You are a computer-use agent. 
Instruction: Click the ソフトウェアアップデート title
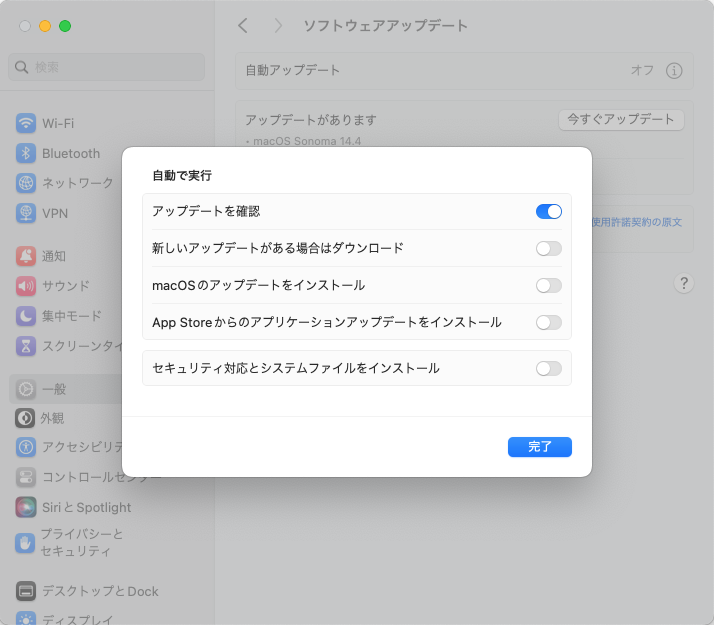[x=386, y=25]
